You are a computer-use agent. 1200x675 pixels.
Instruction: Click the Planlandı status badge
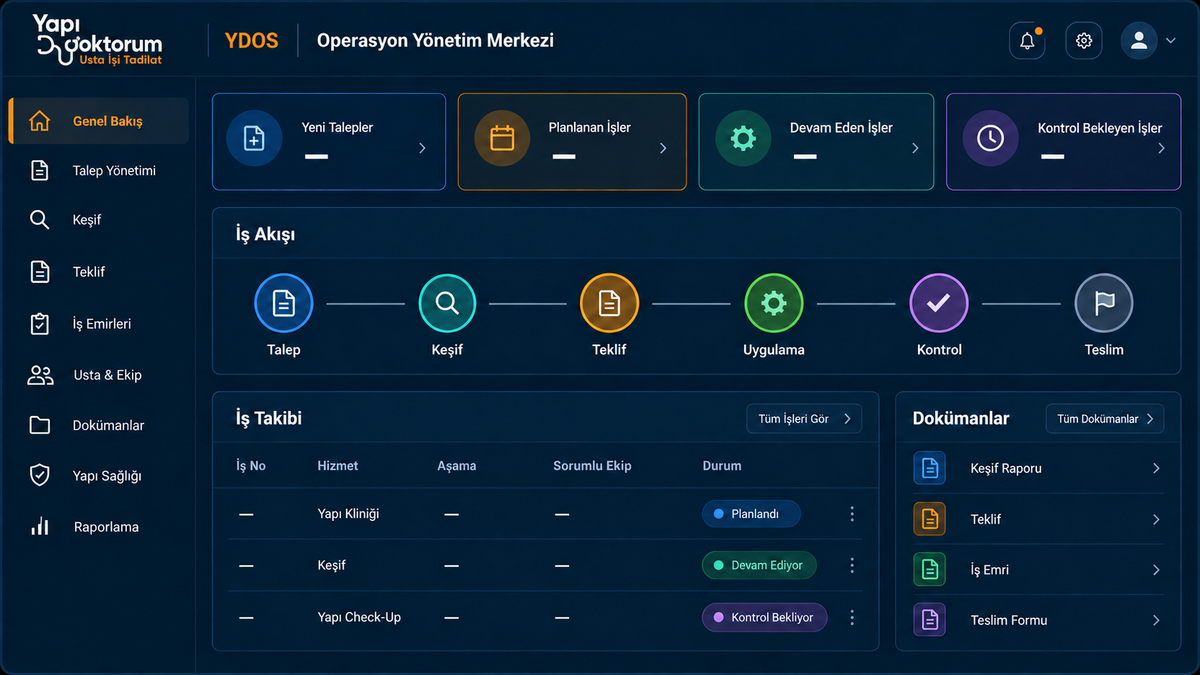(x=751, y=514)
